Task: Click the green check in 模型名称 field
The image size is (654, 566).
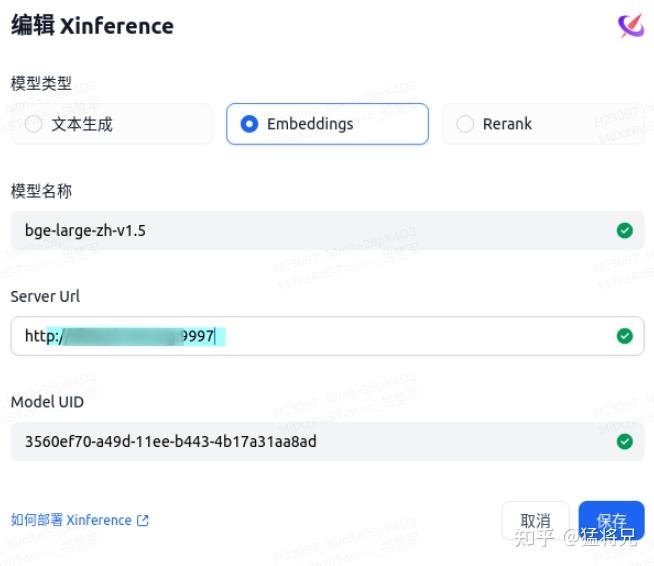Action: [x=625, y=231]
